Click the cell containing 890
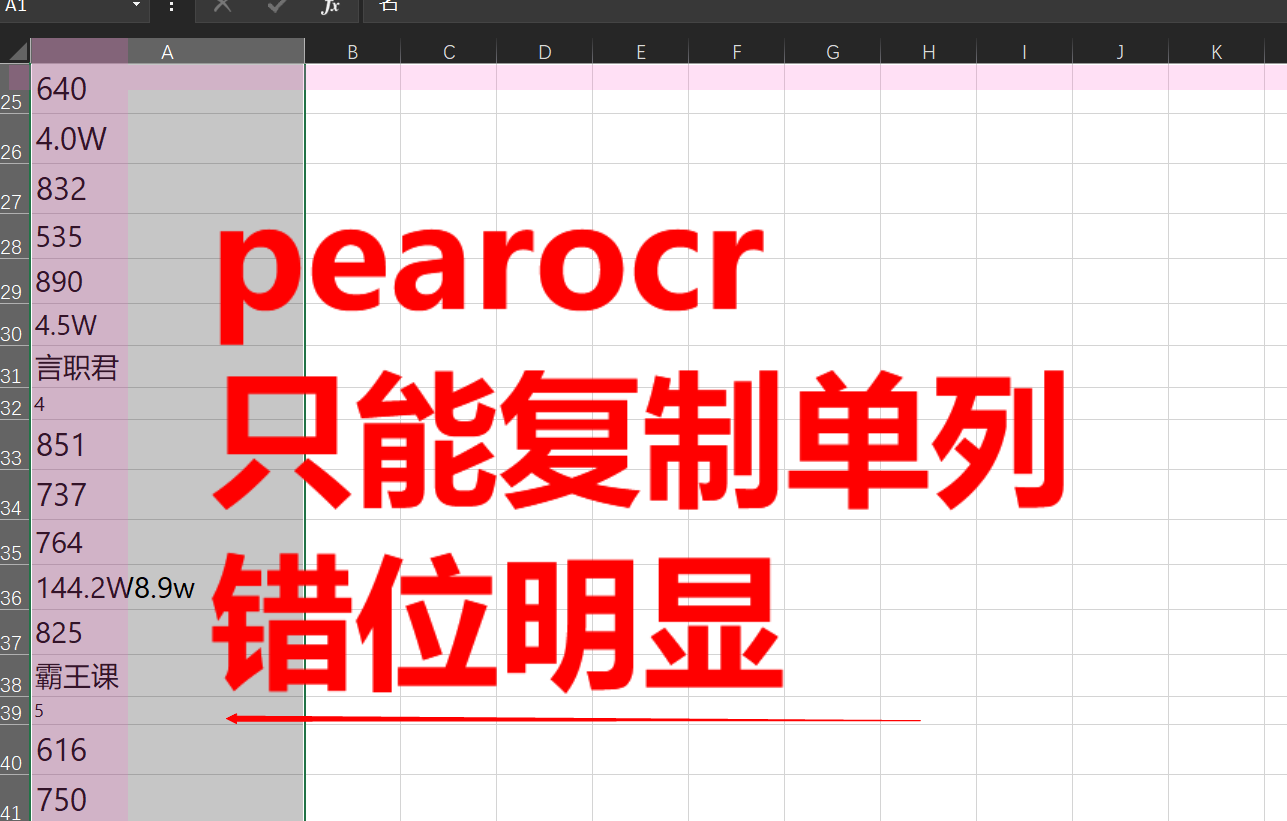 (x=168, y=282)
